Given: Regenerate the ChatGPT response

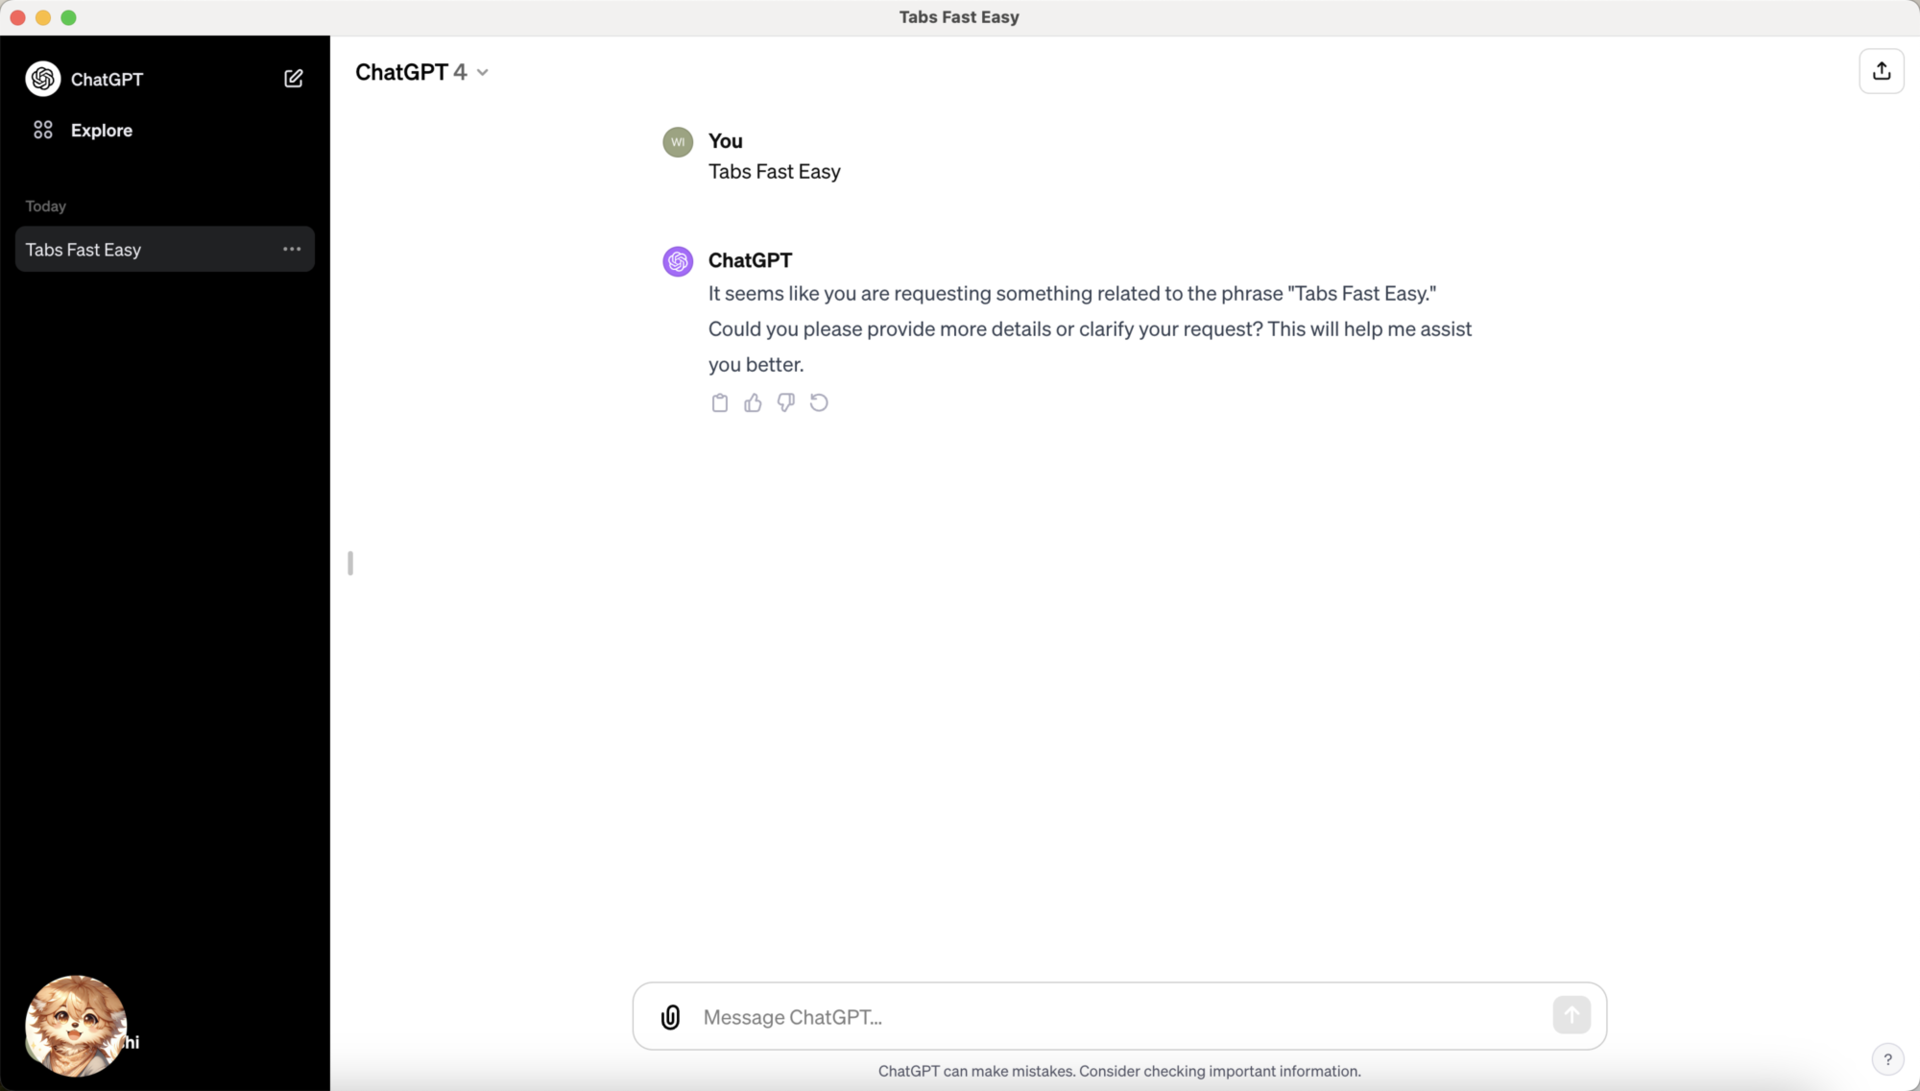Looking at the screenshot, I should pos(819,403).
